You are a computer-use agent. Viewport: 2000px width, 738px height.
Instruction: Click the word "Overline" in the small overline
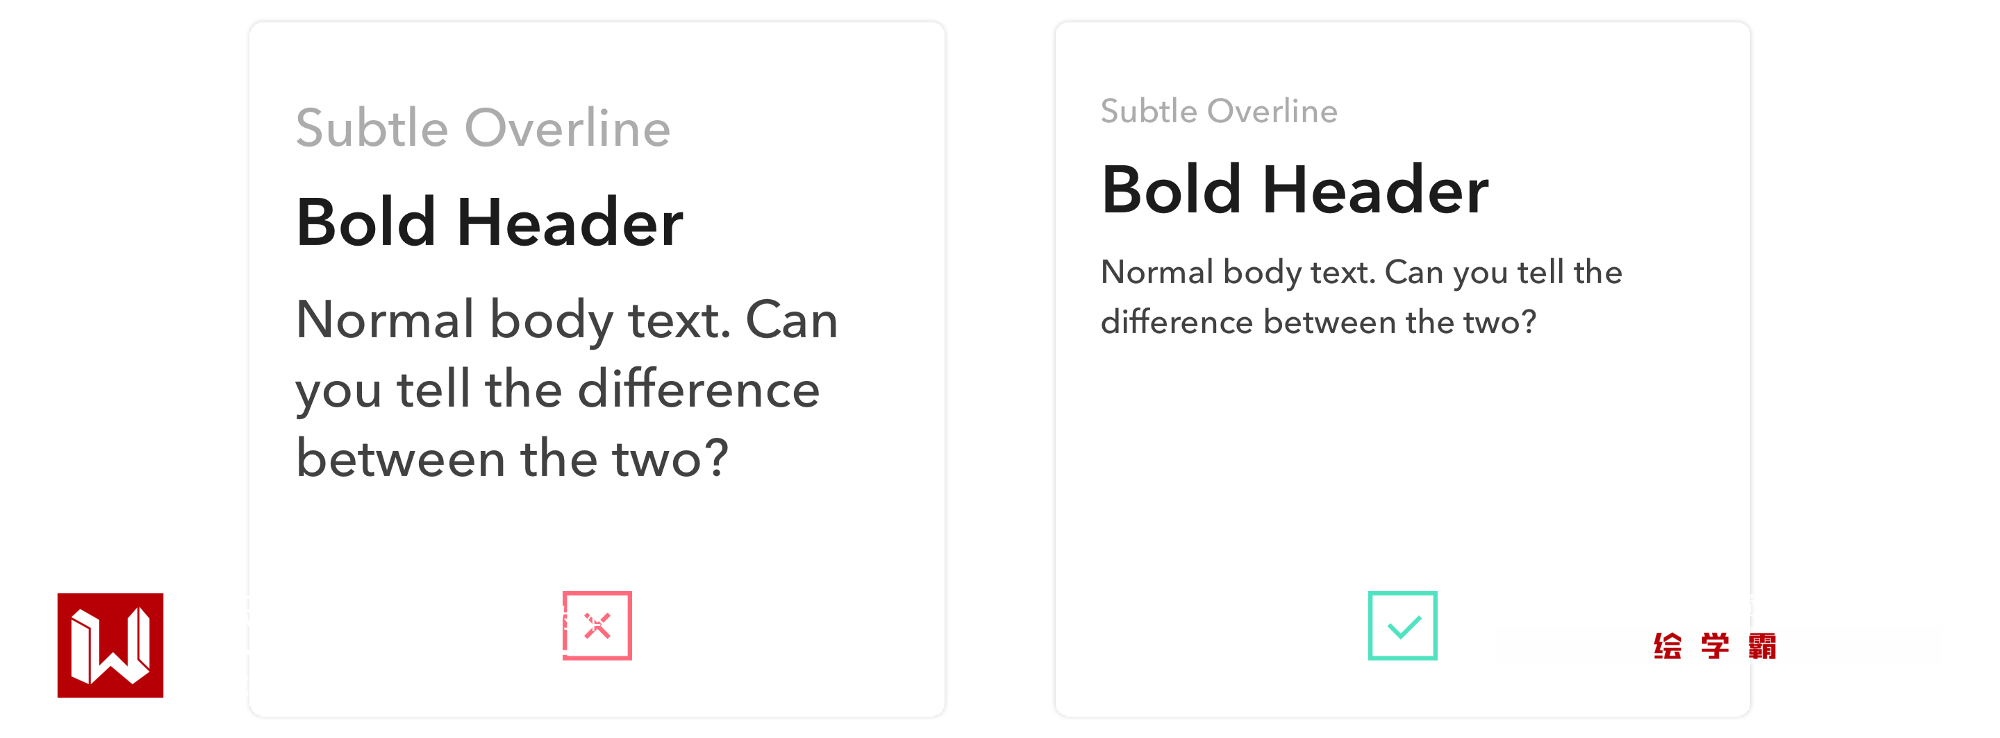(1273, 111)
